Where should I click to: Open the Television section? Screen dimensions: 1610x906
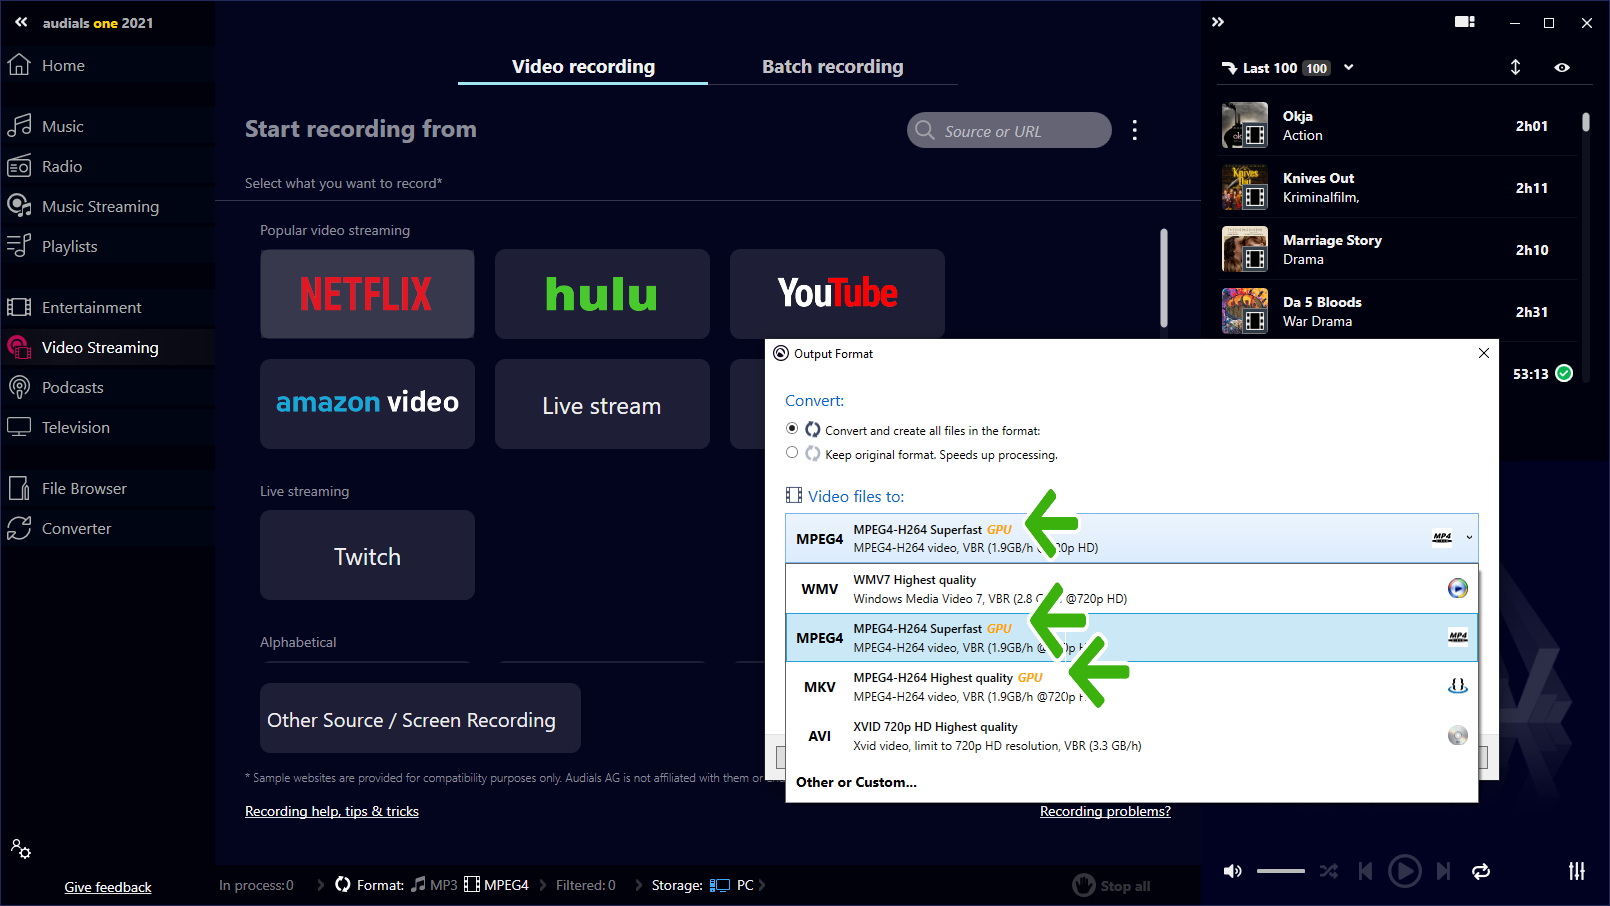(x=75, y=427)
